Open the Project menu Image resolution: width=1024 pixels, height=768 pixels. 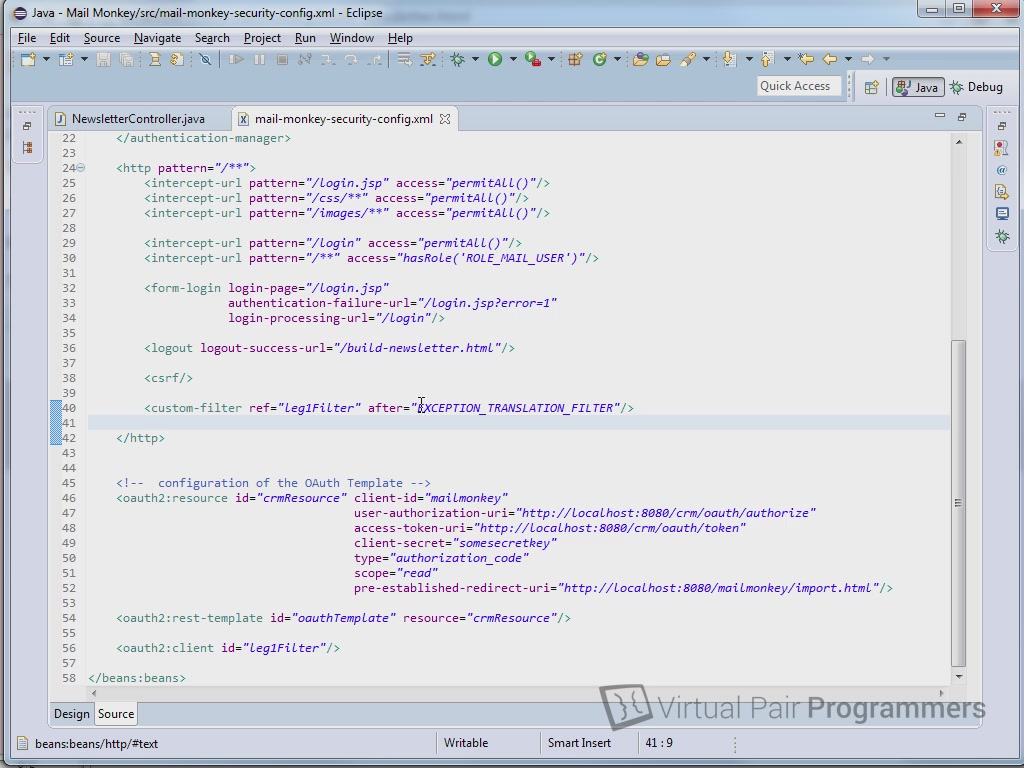point(262,38)
